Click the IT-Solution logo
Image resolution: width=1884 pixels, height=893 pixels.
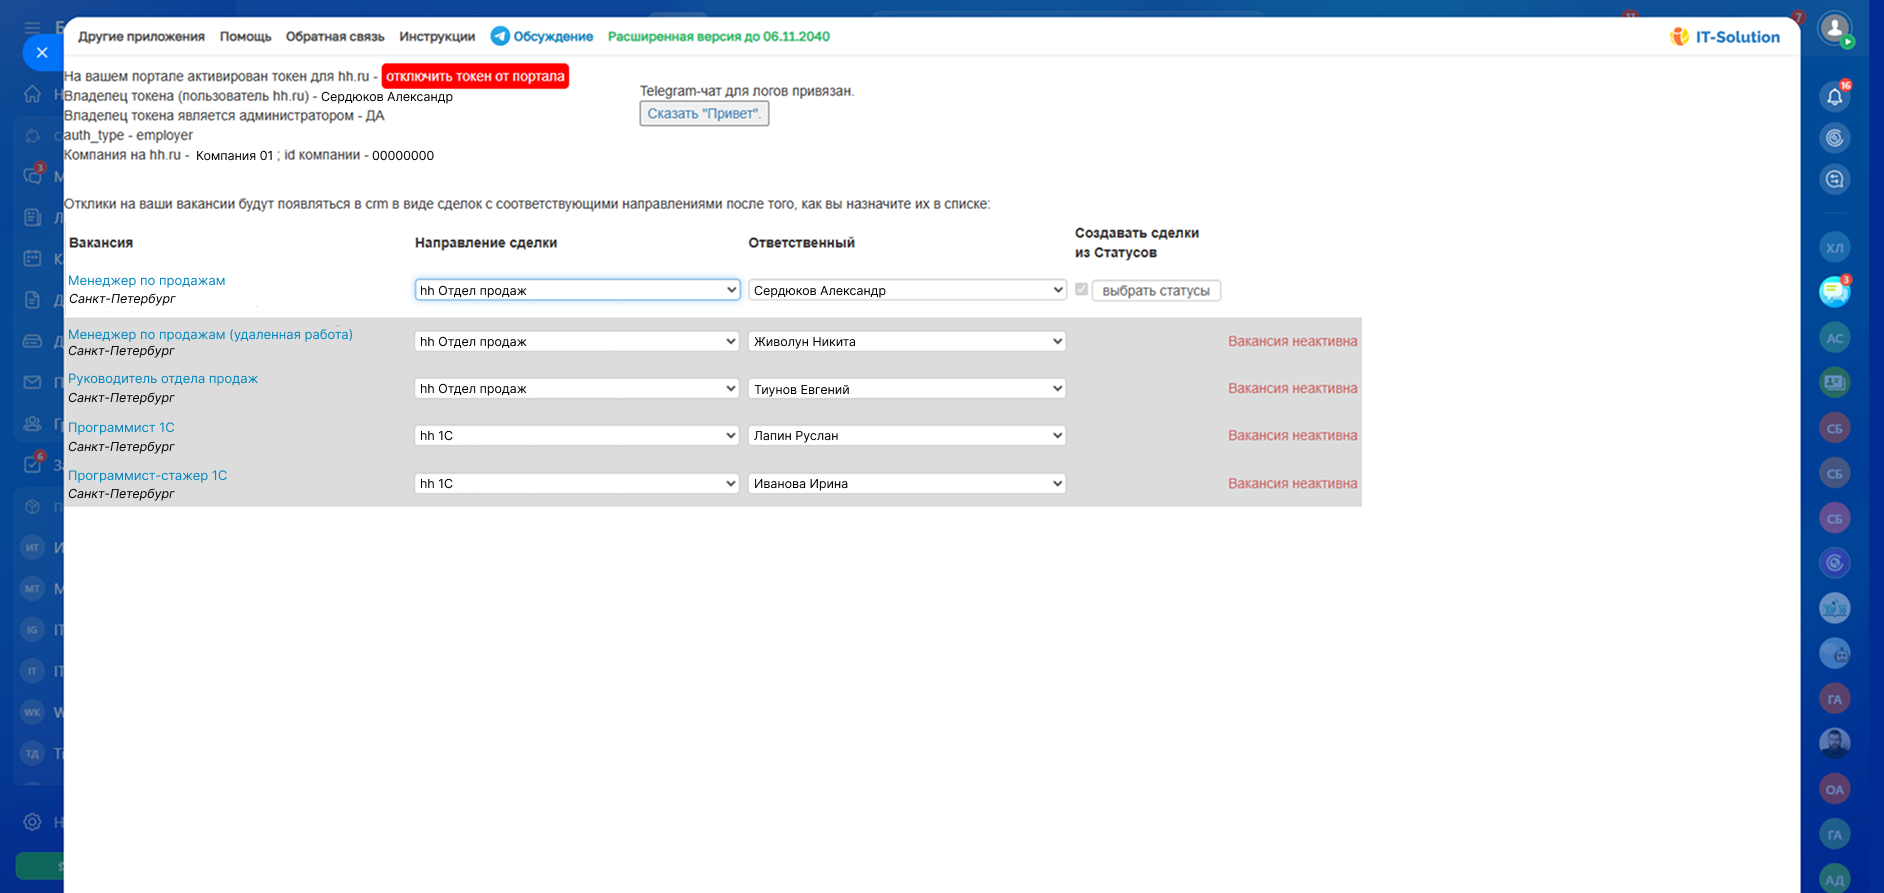(1725, 37)
